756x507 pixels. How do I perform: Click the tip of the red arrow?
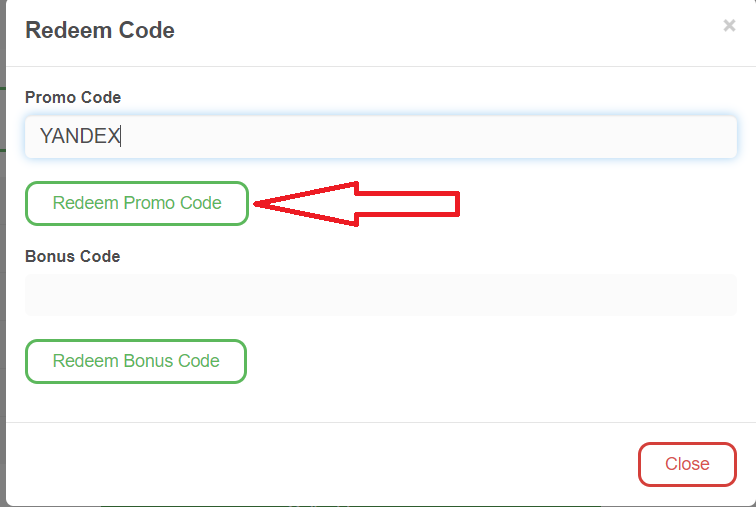(x=262, y=204)
